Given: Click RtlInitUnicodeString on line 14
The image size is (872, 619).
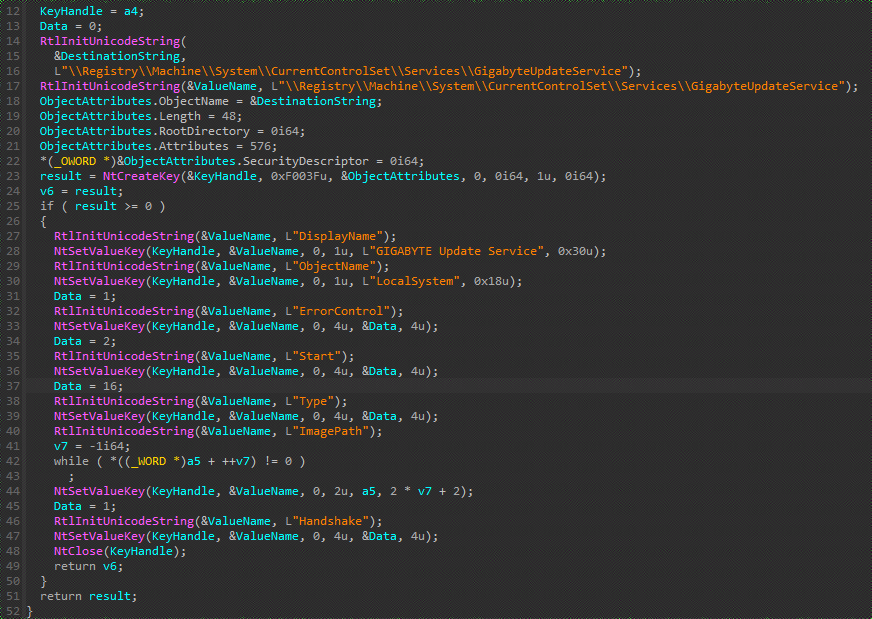Looking at the screenshot, I should pos(110,42).
